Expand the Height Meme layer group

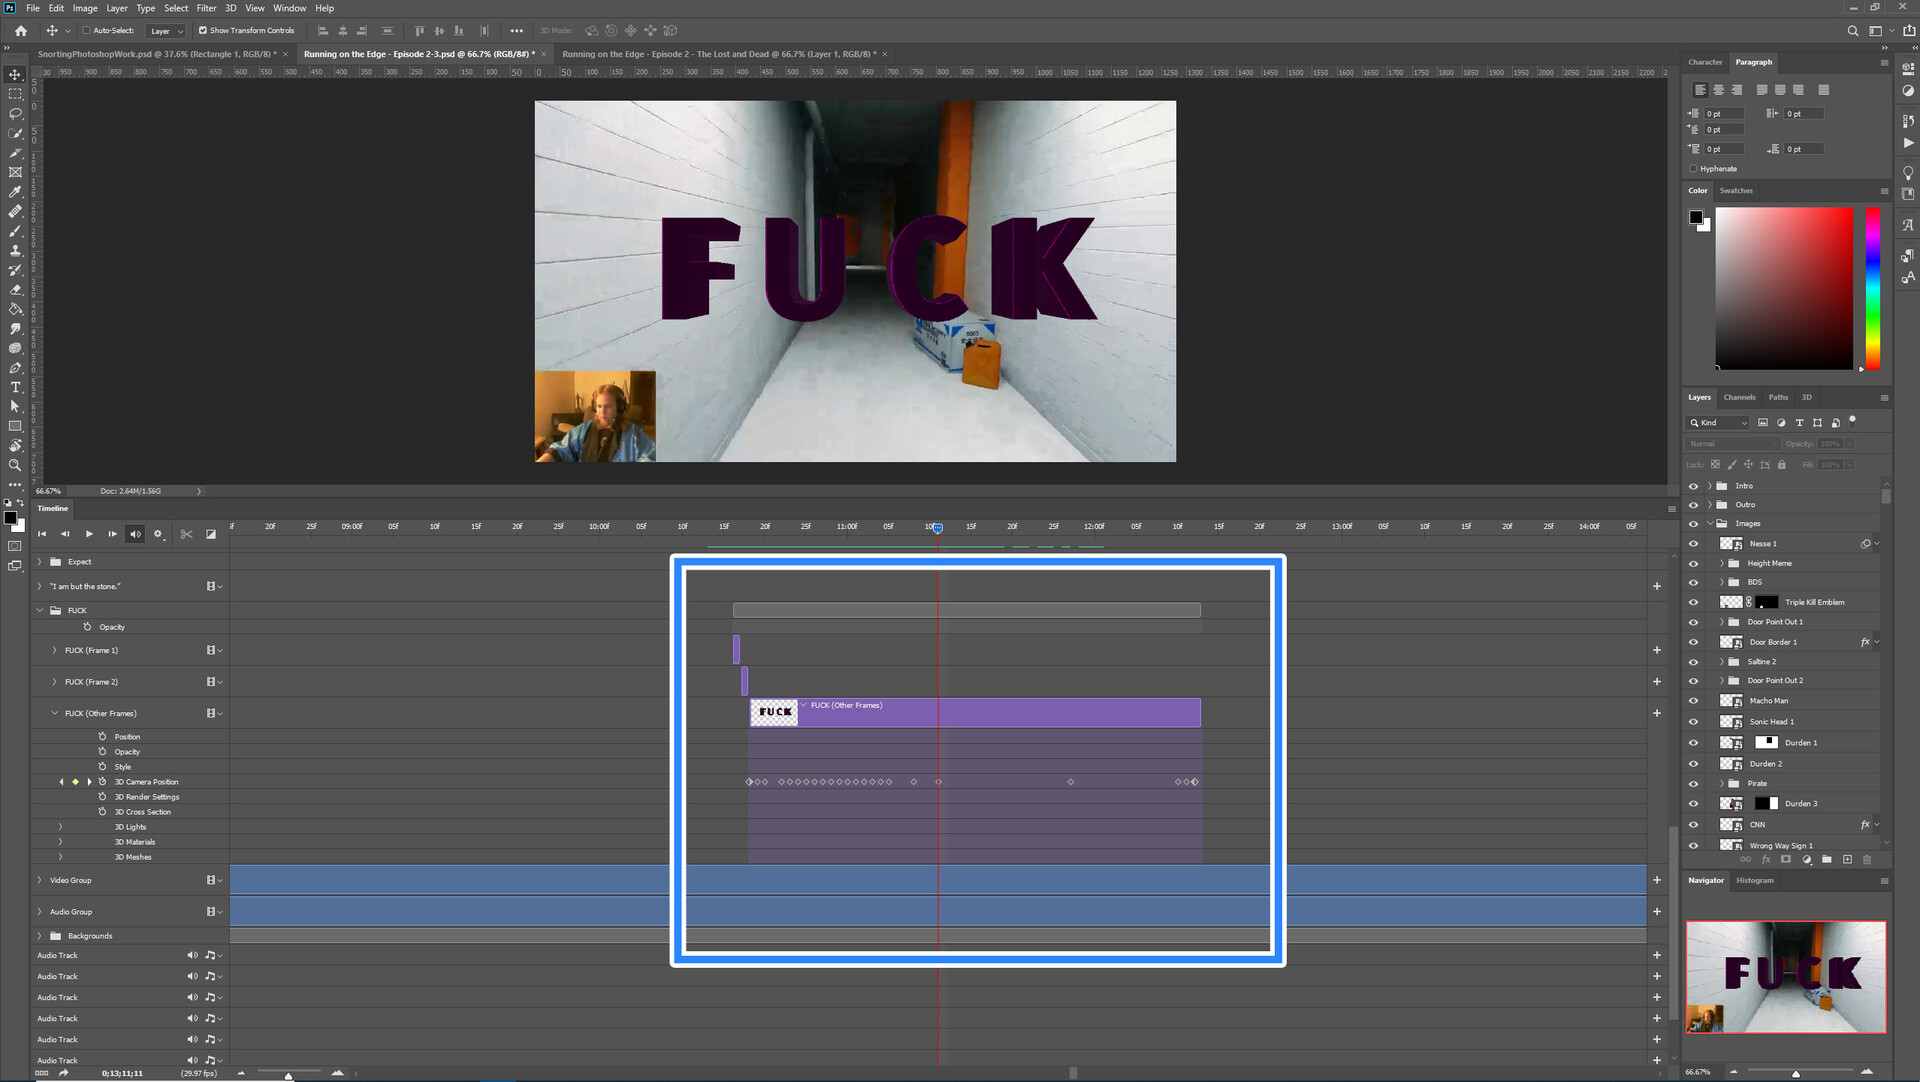tap(1721, 564)
